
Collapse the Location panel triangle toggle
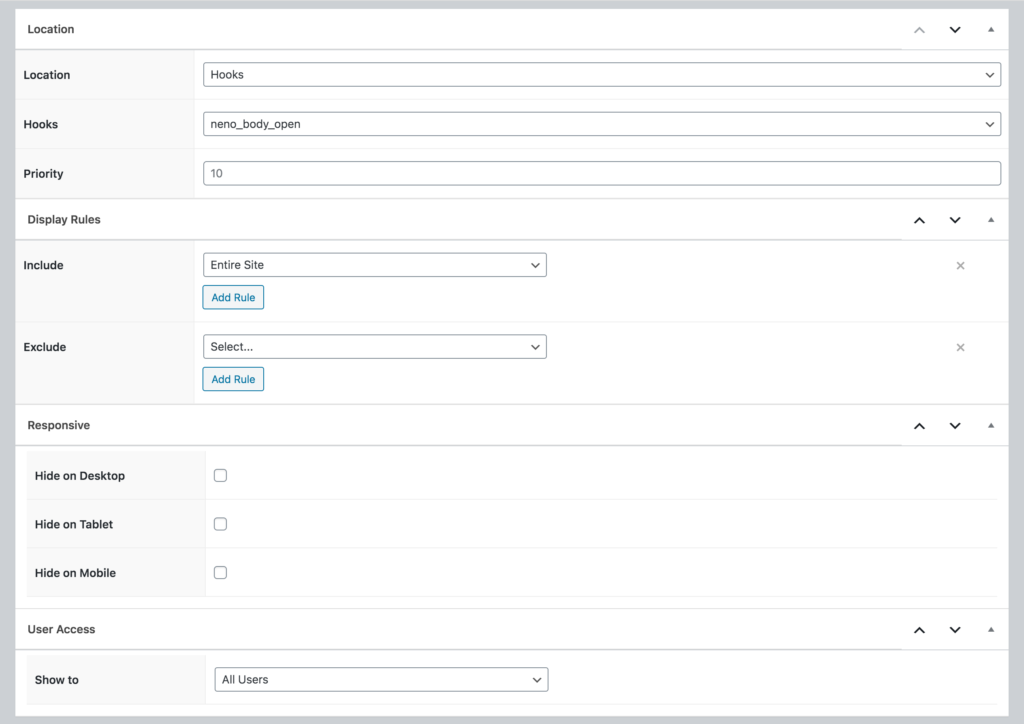(x=991, y=29)
